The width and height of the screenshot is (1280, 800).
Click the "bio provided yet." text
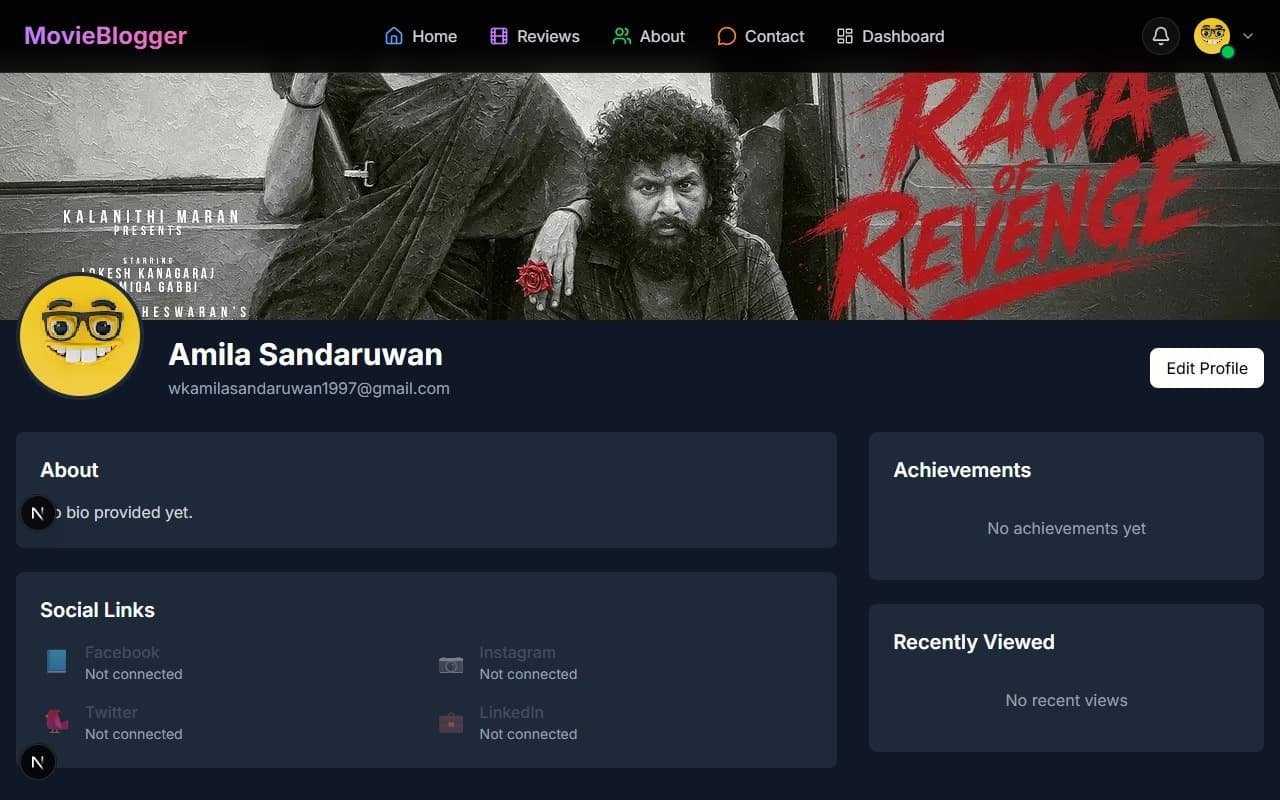(129, 512)
